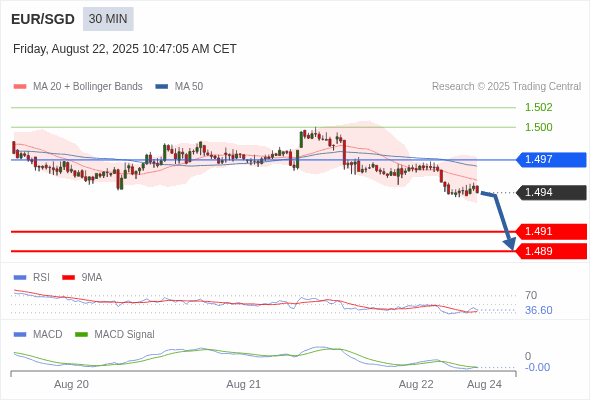The height and width of the screenshot is (400, 590).
Task: Click the Aug 24 date axis label
Action: point(484,385)
